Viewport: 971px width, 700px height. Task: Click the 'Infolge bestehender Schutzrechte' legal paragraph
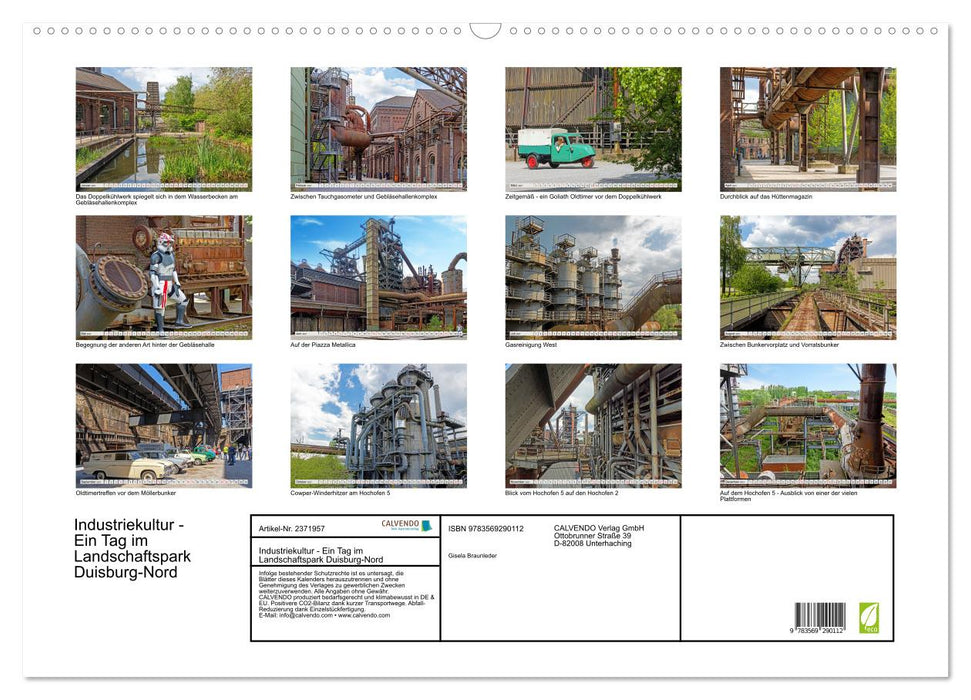click(x=346, y=594)
